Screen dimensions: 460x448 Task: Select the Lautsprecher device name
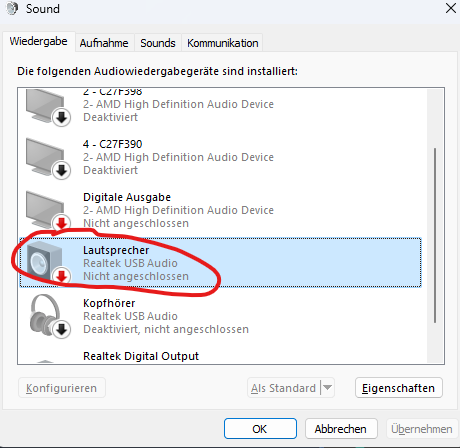[x=116, y=250]
